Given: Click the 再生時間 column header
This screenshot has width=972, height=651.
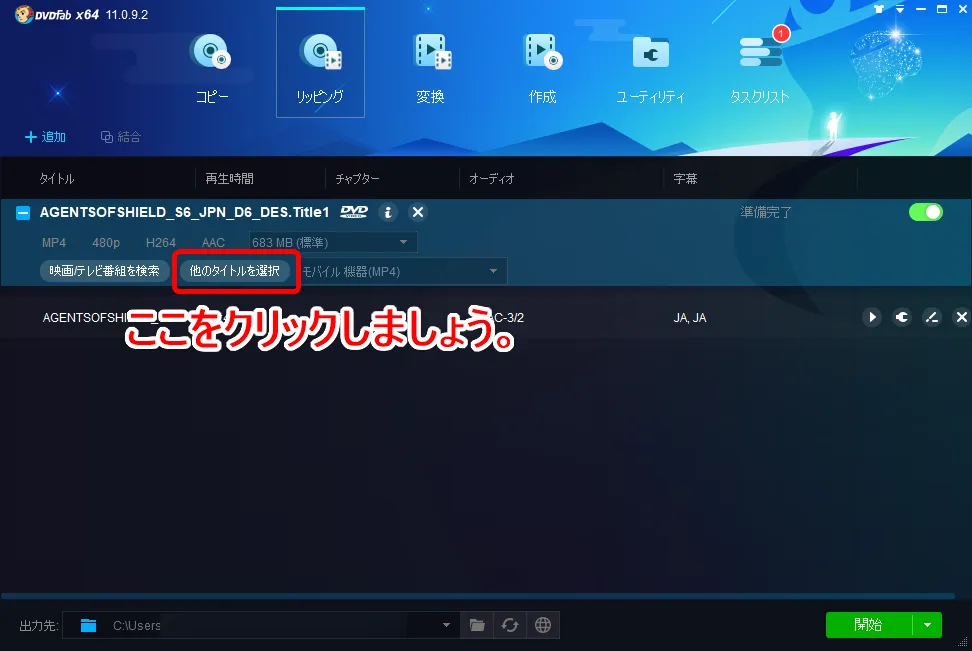Looking at the screenshot, I should [x=229, y=179].
